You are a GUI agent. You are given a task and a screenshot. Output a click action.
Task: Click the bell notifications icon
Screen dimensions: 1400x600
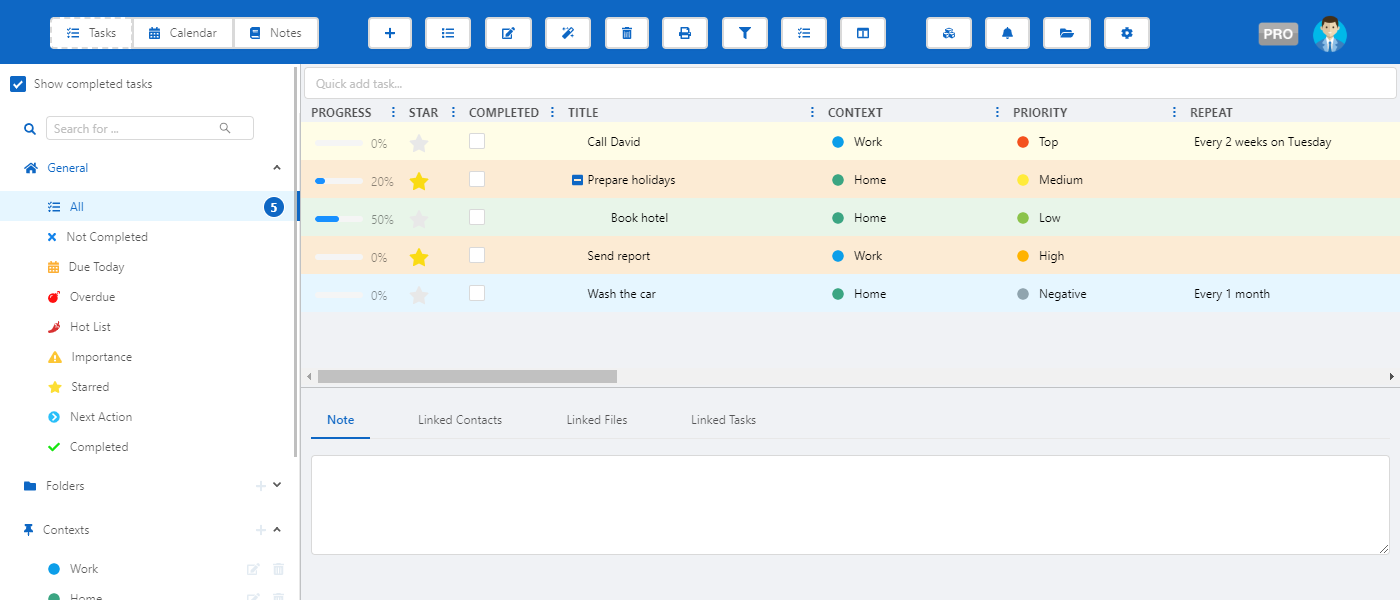(1007, 33)
